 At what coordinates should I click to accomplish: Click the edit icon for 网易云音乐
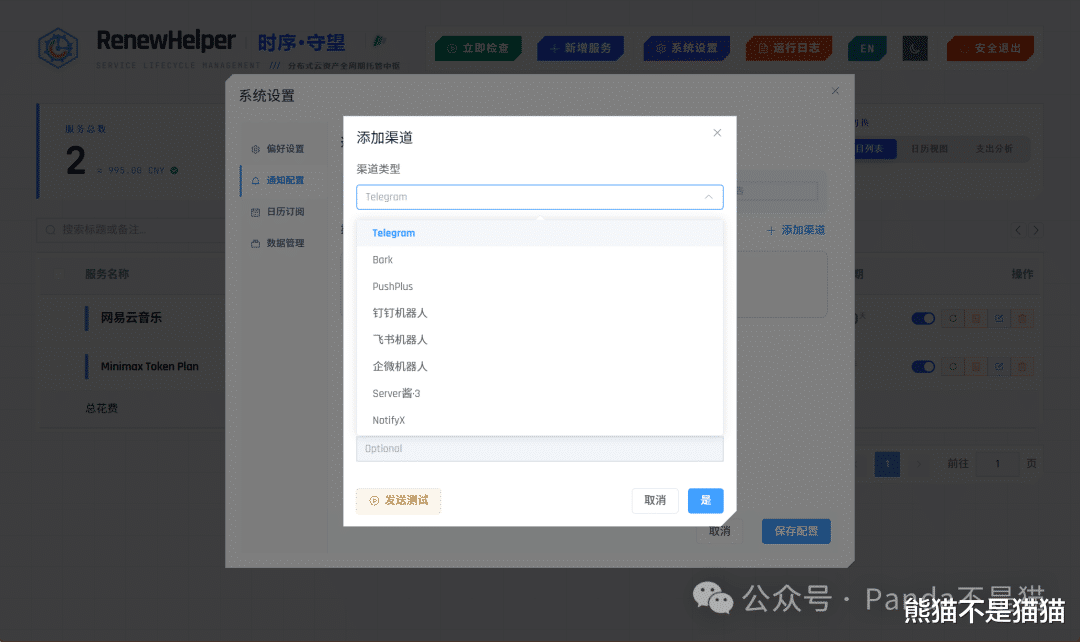tap(999, 318)
